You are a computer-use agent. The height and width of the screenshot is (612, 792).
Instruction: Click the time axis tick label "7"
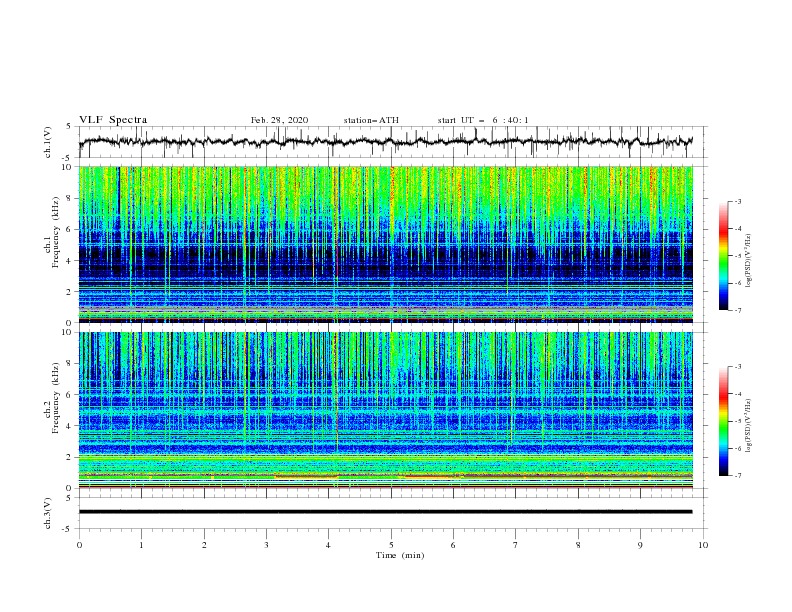click(x=516, y=545)
